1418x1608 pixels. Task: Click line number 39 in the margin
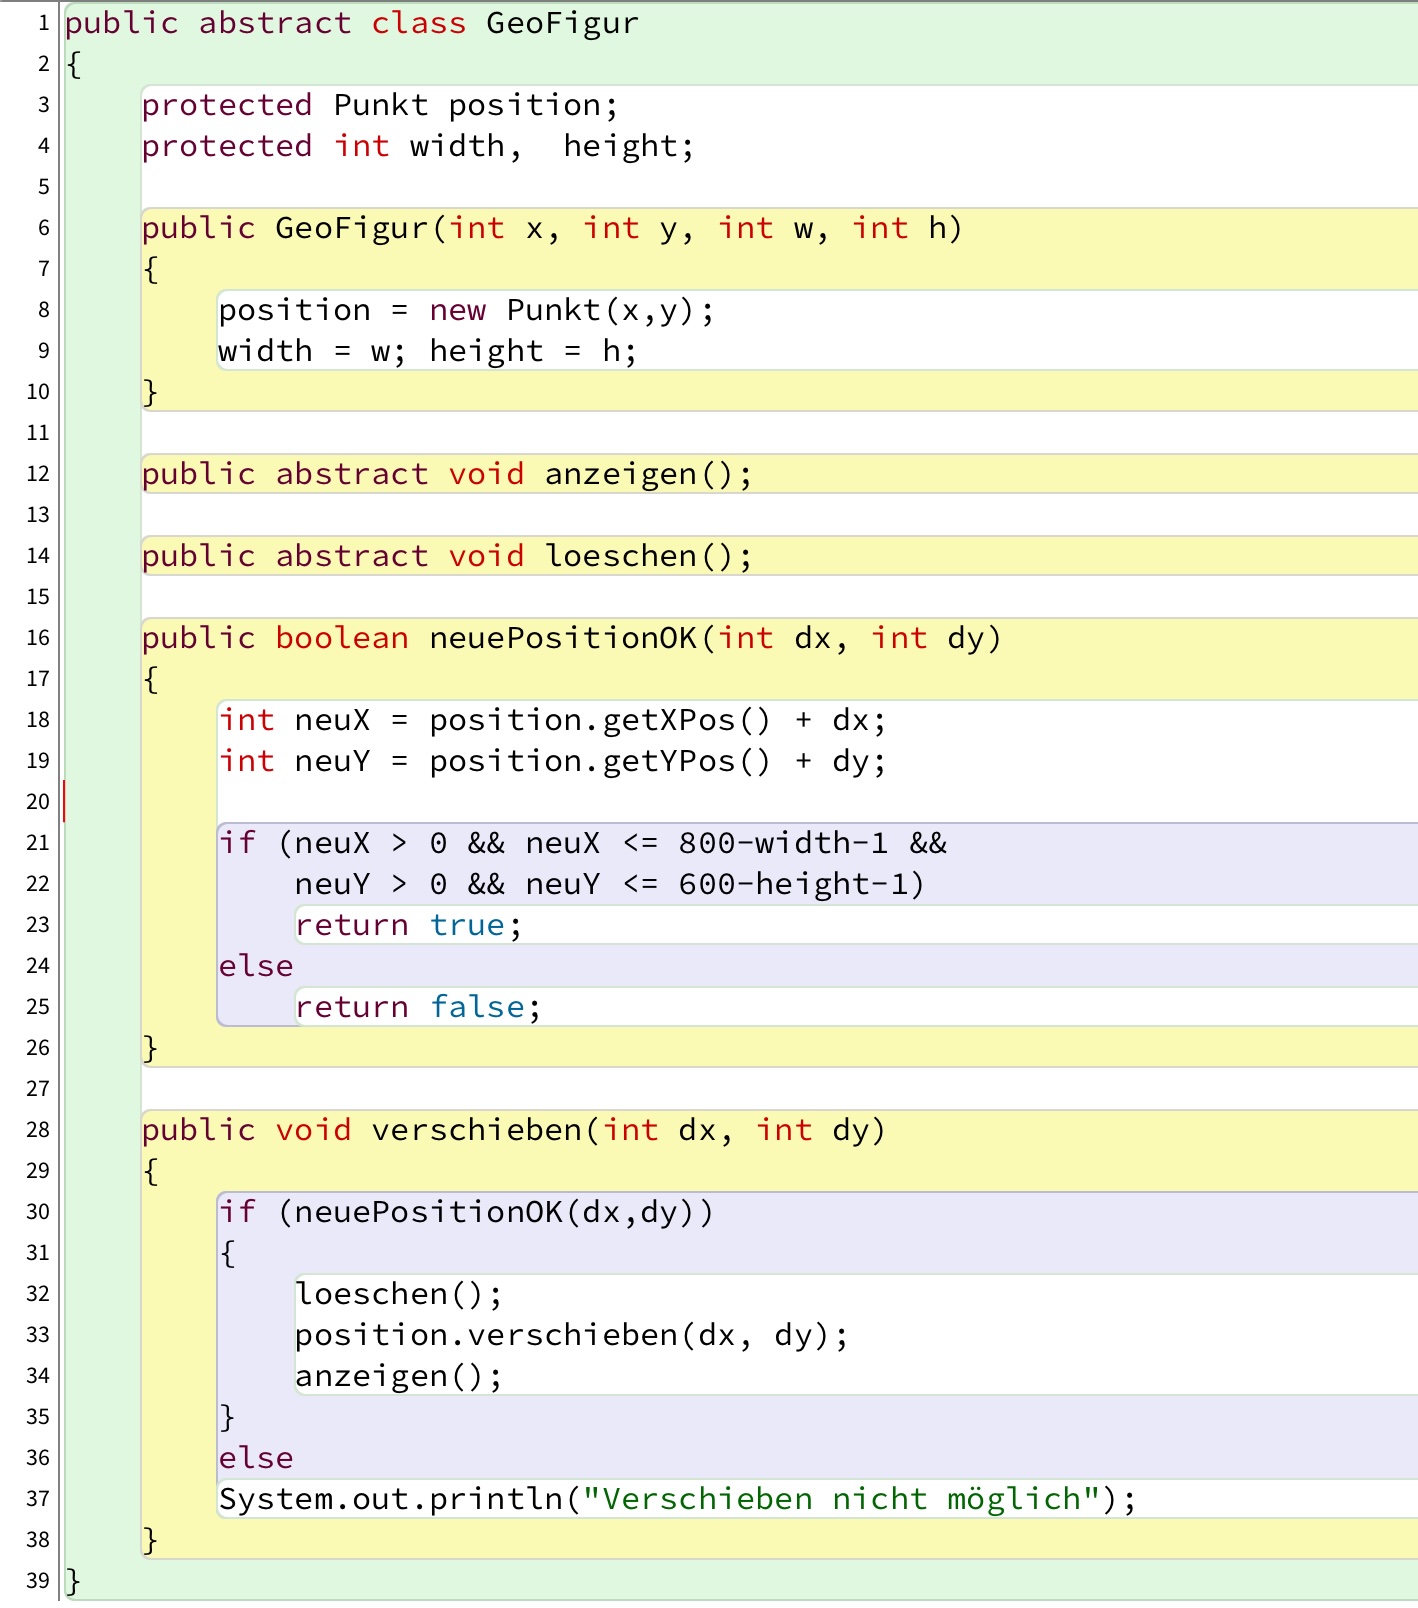38,1581
